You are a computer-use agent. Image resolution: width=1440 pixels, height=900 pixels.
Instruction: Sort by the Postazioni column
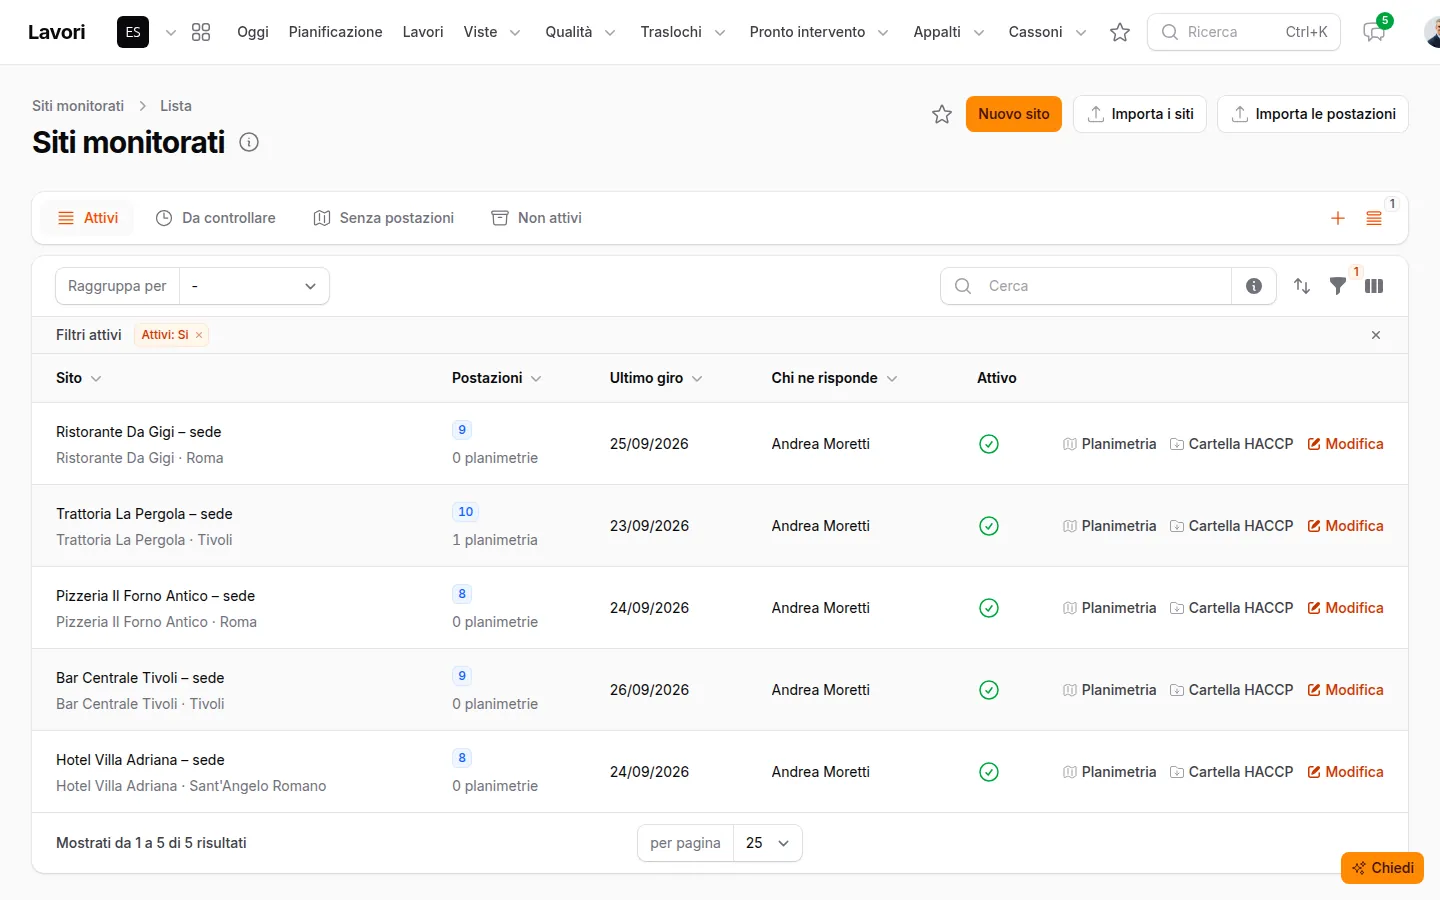(496, 378)
